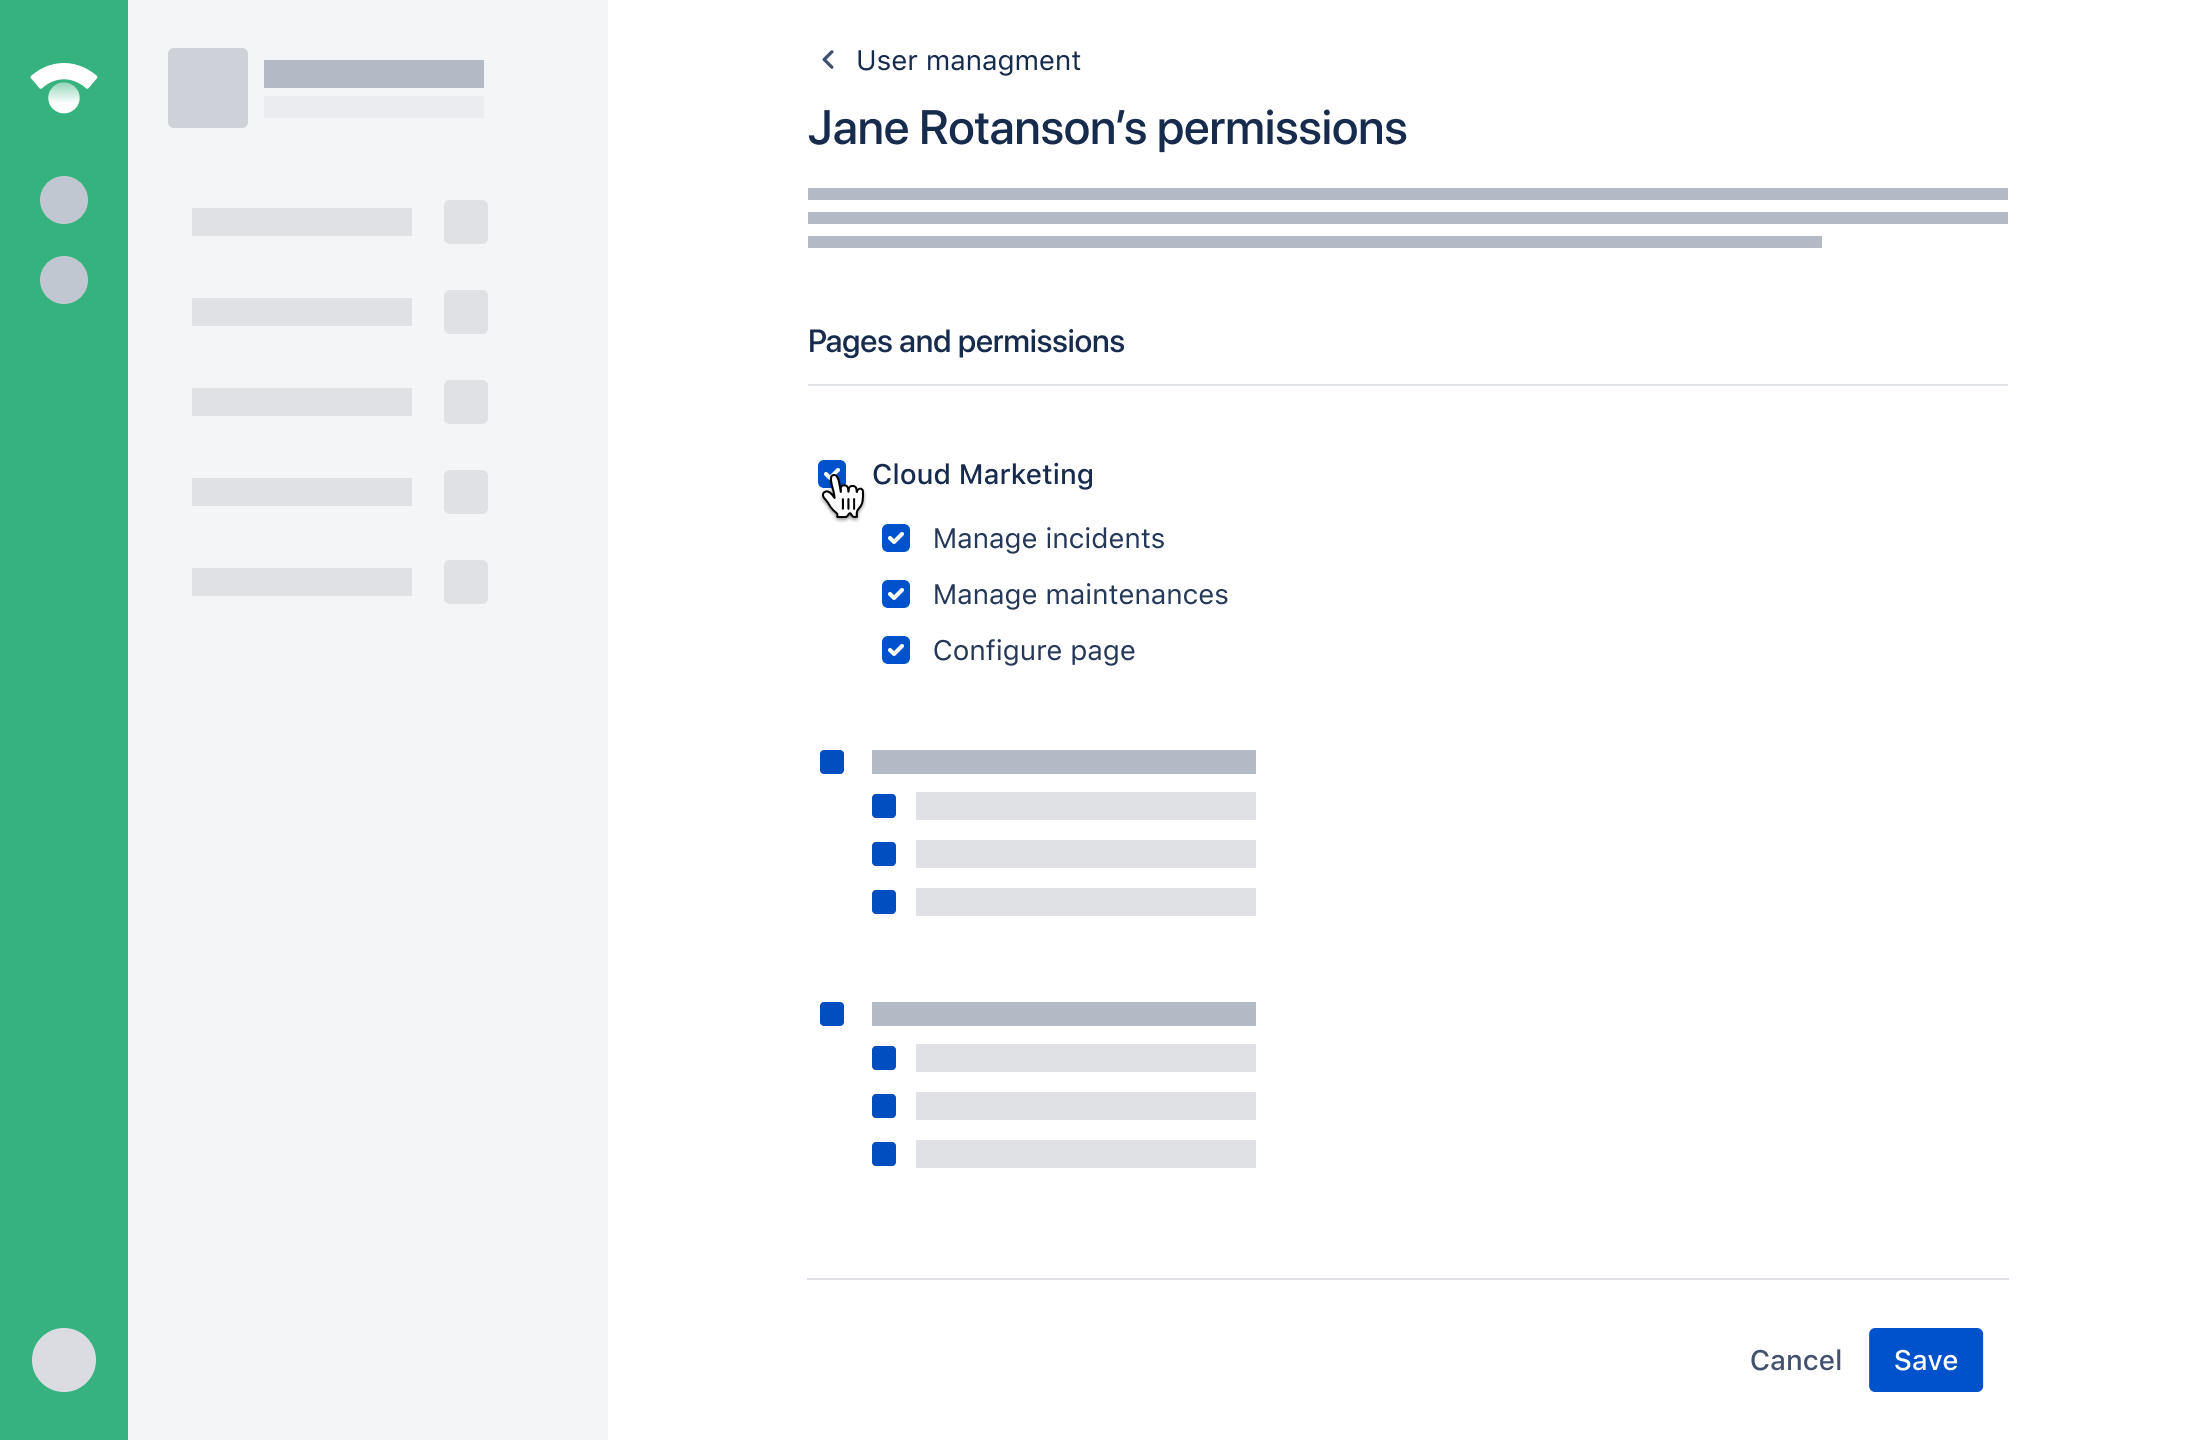Open the User managment breadcrumb link
The height and width of the screenshot is (1440, 2208).
pos(968,61)
